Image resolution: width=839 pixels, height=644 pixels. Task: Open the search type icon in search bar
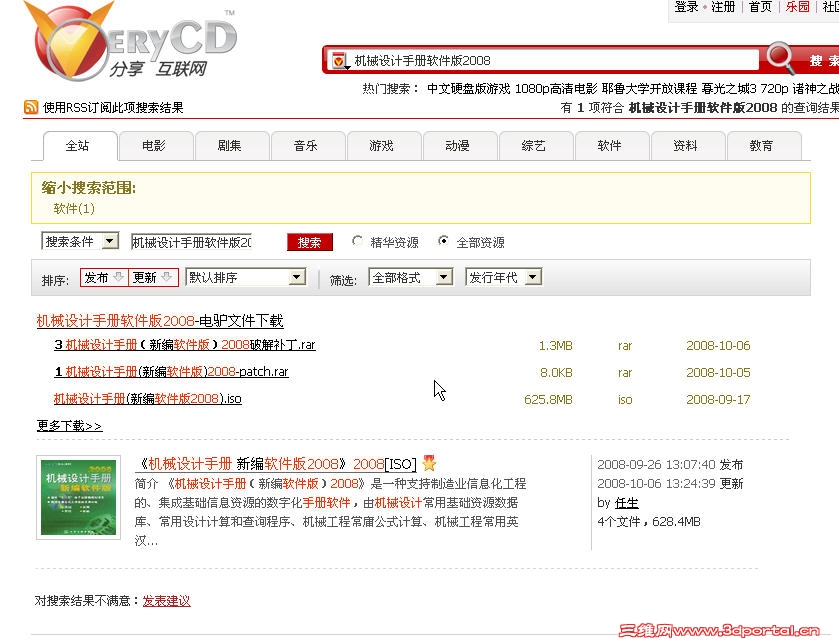coord(339,60)
